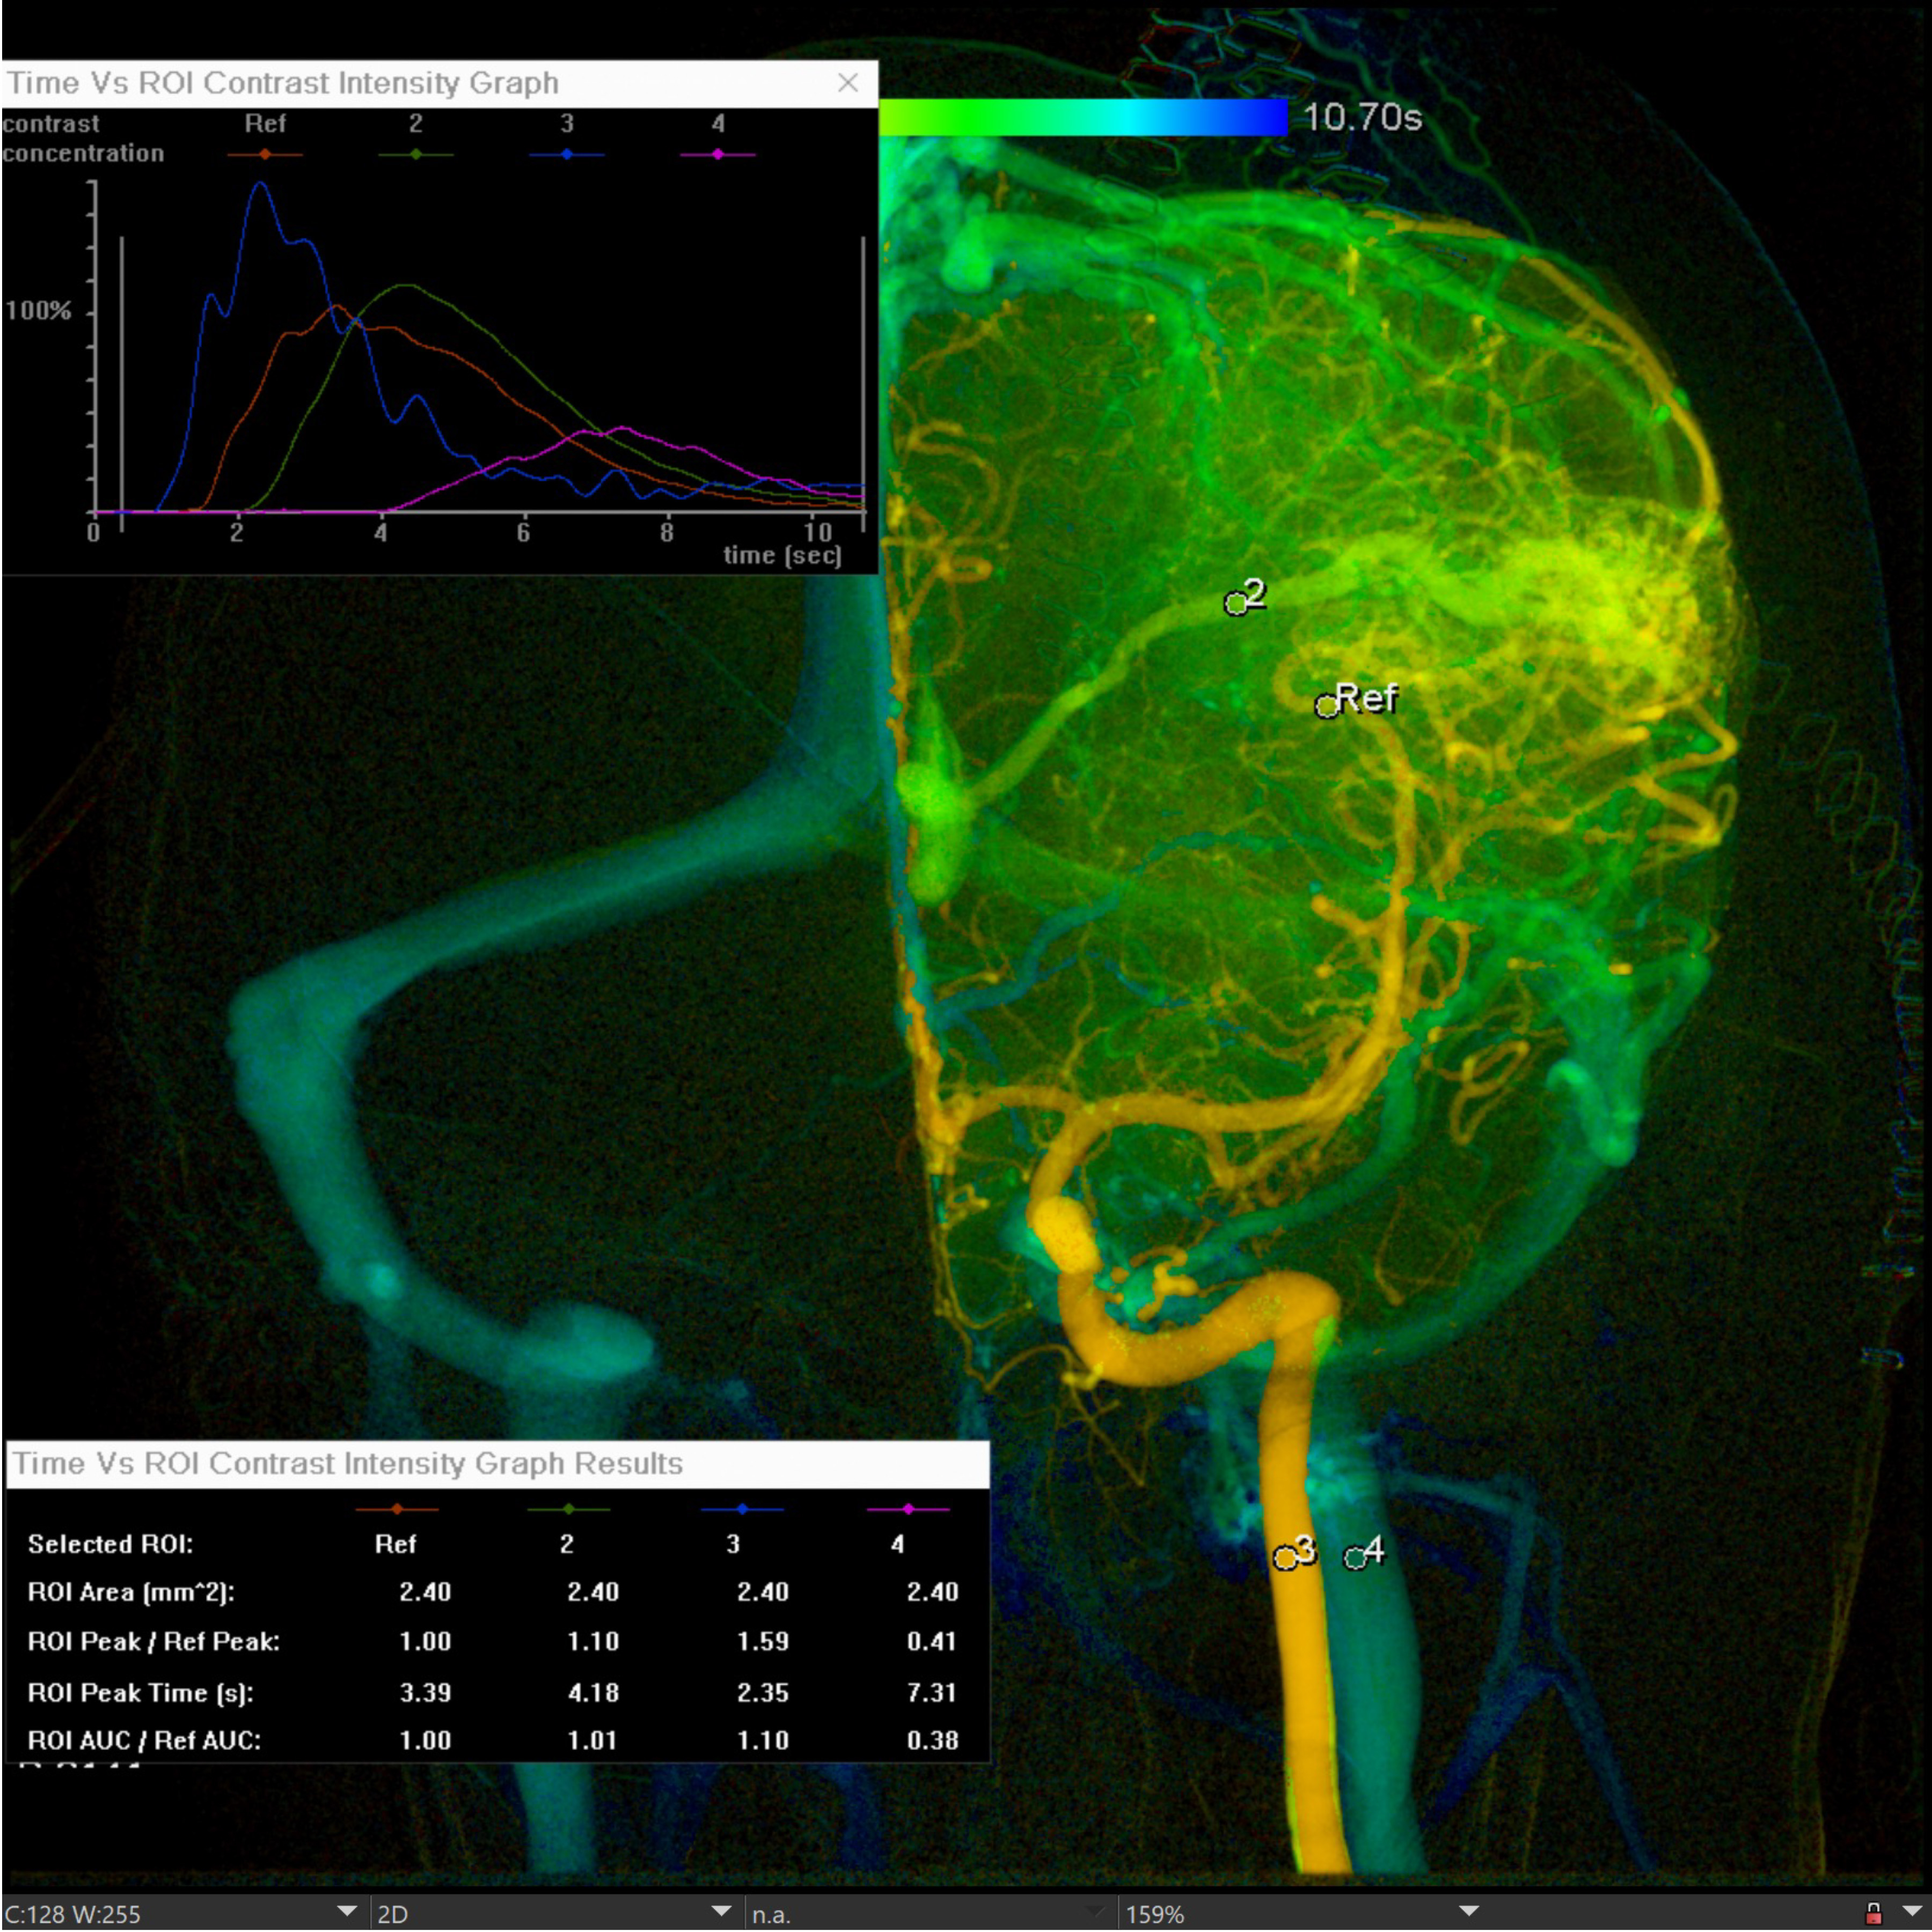Open the C:128 W:255 window level dropdown

click(346, 1911)
